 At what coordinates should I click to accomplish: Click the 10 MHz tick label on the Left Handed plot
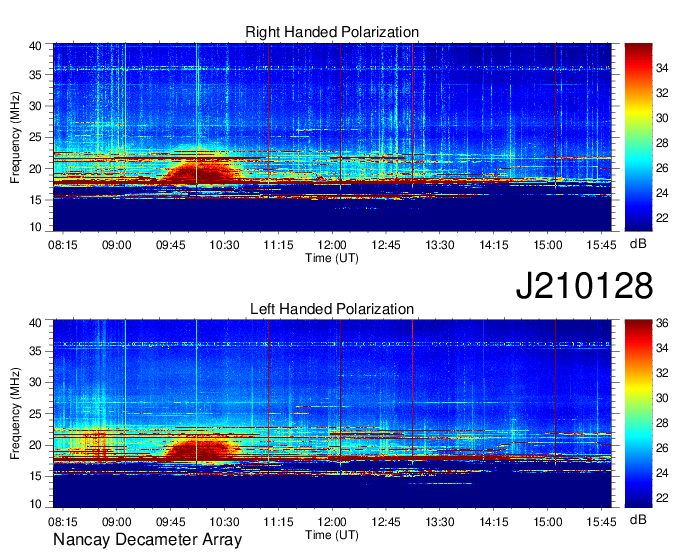click(36, 503)
